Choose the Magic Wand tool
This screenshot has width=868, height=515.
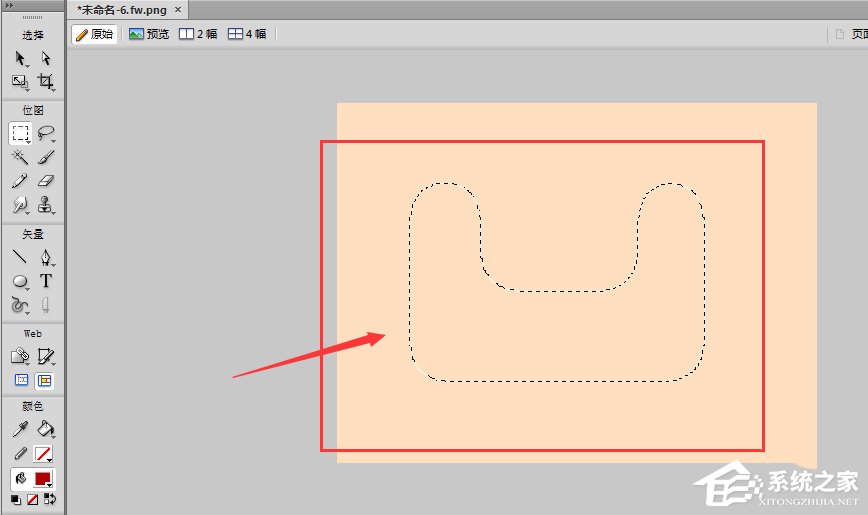(20, 157)
